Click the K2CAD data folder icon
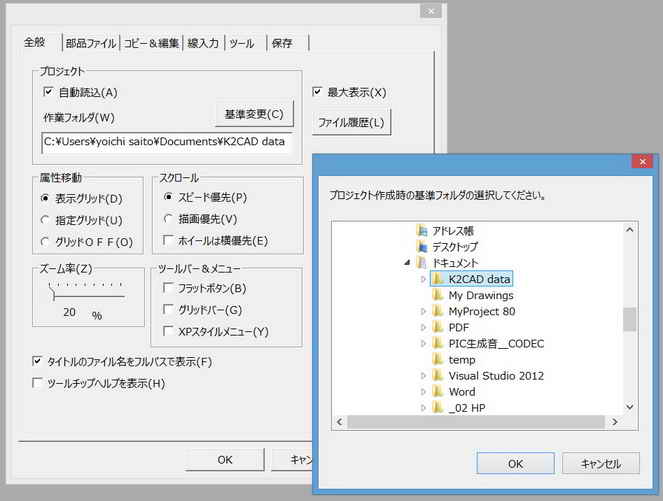 438,279
